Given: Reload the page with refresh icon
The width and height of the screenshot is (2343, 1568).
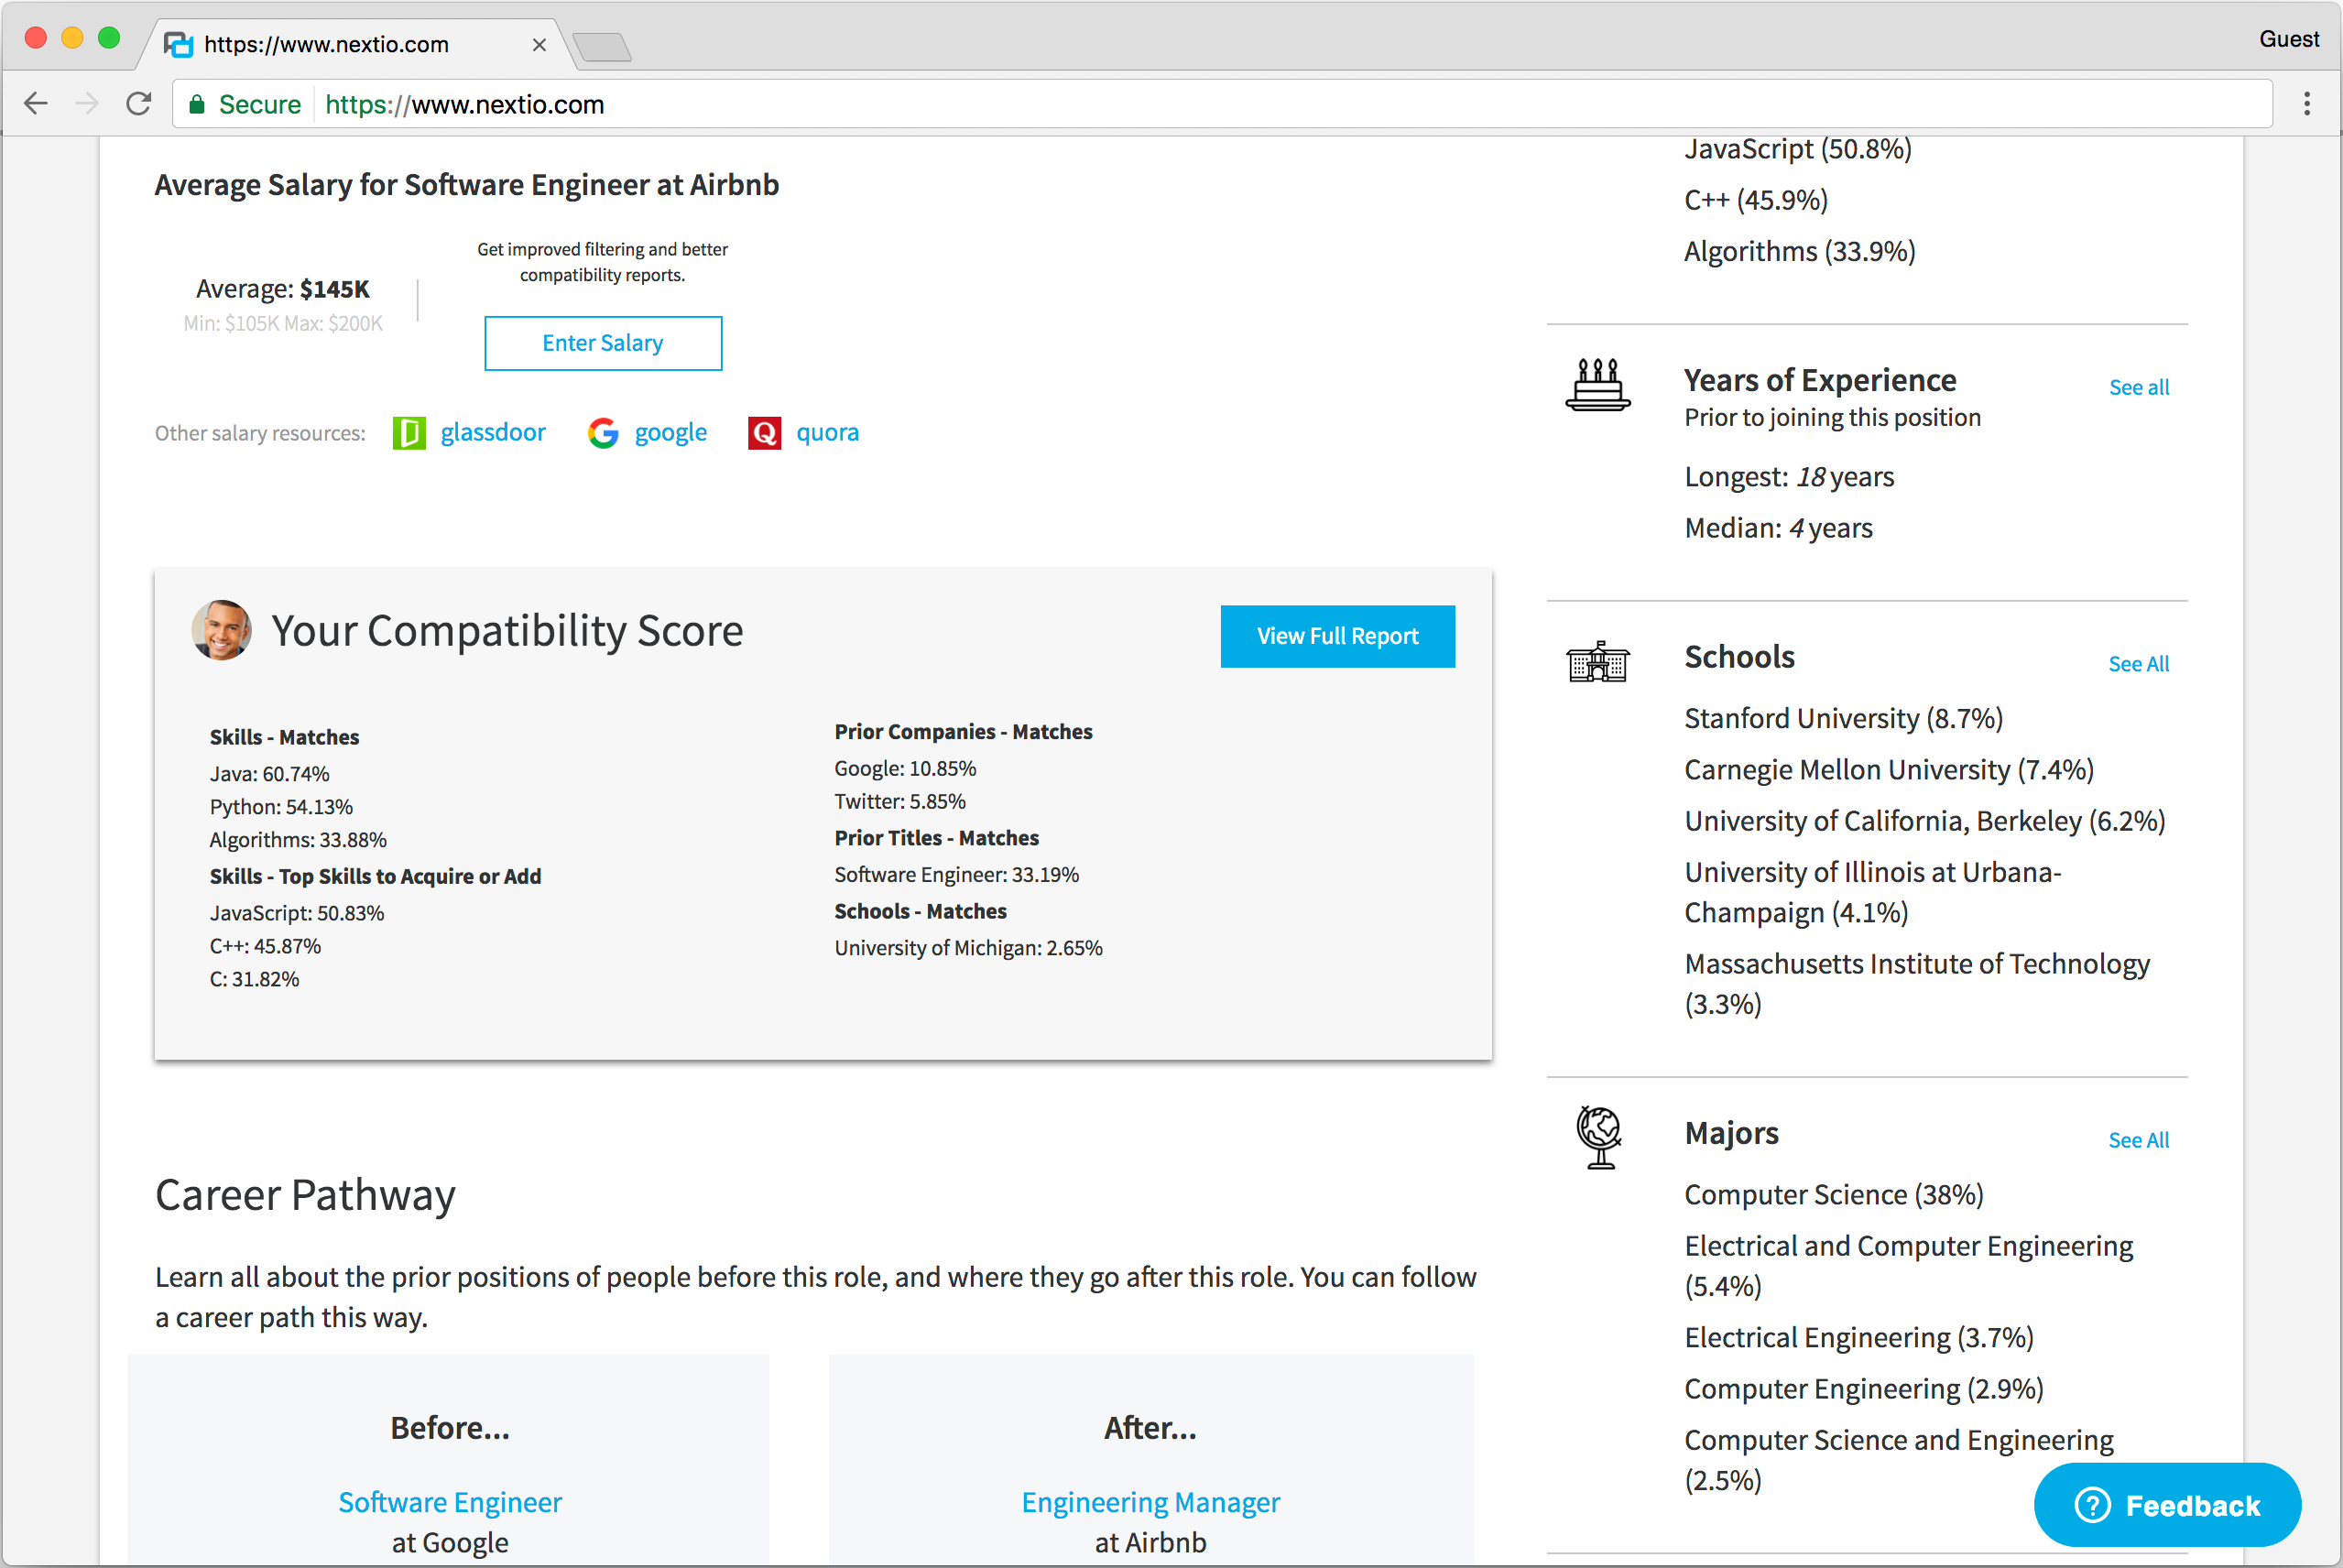Looking at the screenshot, I should coord(139,104).
